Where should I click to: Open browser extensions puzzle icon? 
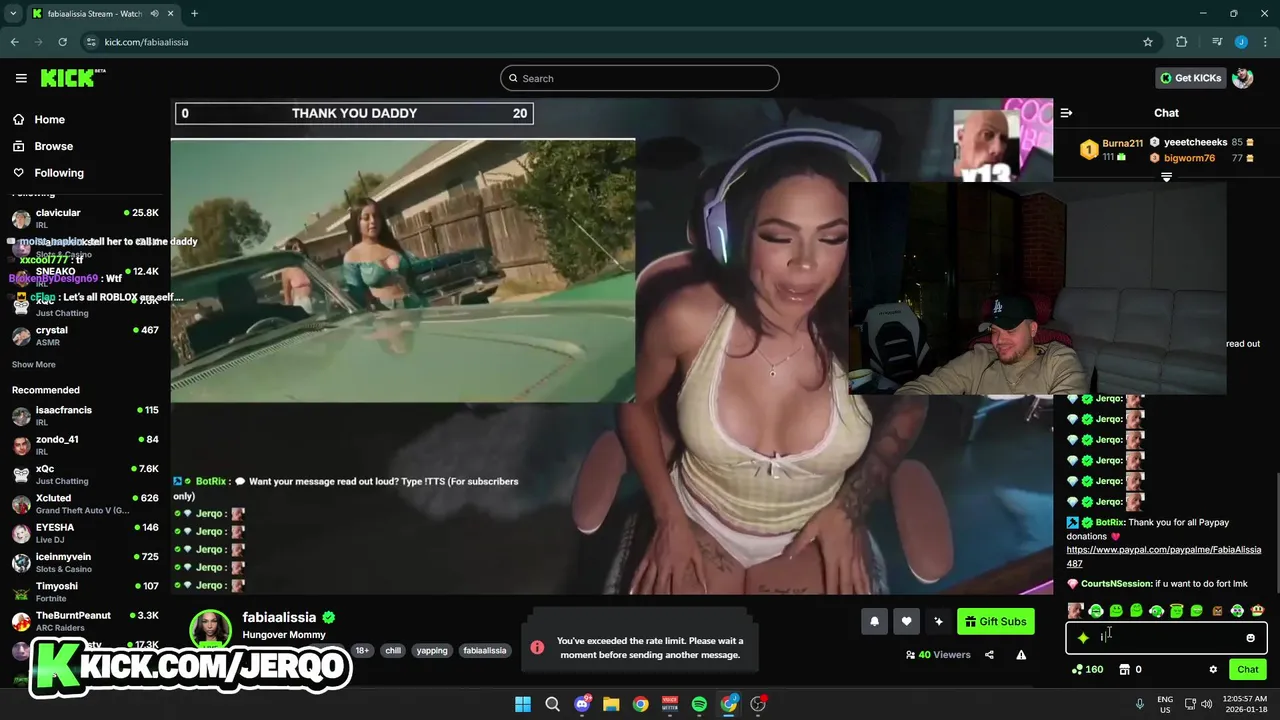pos(1182,42)
